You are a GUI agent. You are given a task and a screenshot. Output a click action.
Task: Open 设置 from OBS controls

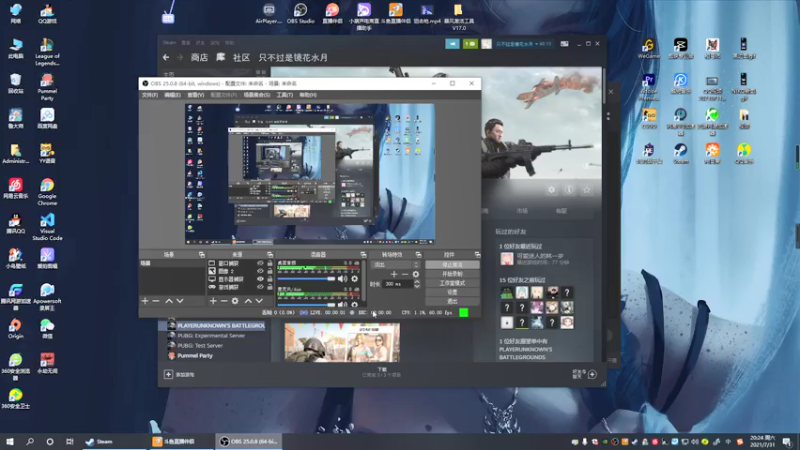[452, 292]
